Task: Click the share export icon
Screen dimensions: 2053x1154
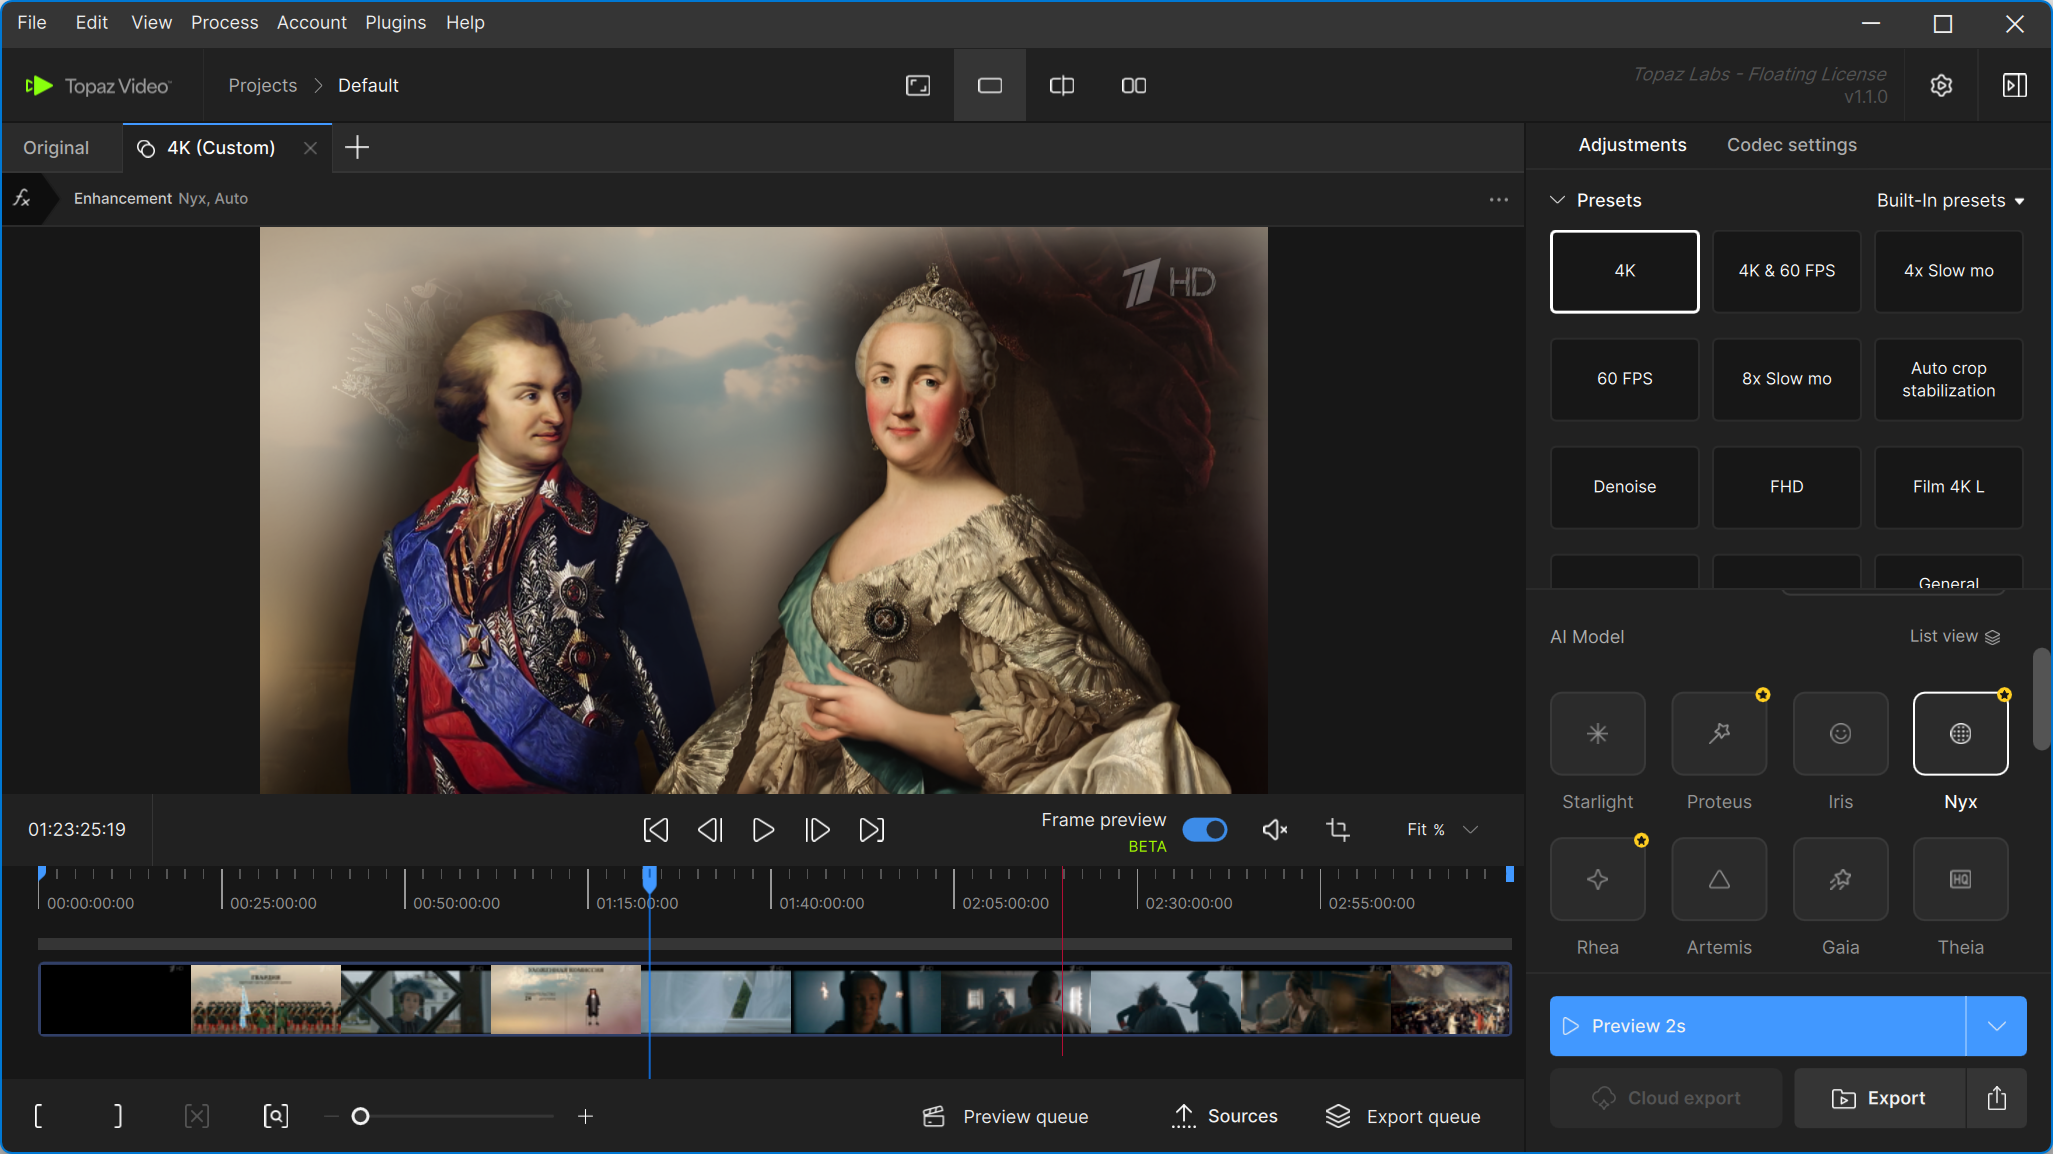Action: 1996,1098
